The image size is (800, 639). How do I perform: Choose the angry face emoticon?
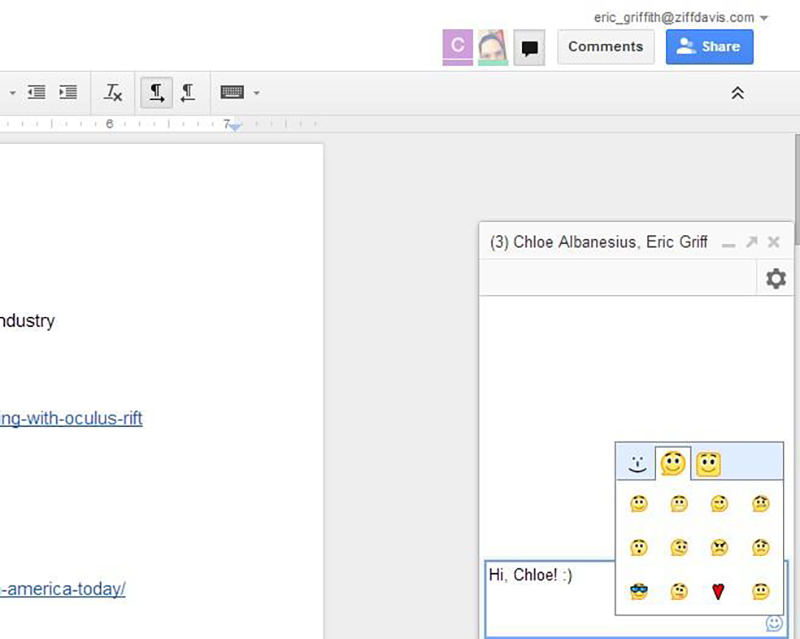(717, 548)
